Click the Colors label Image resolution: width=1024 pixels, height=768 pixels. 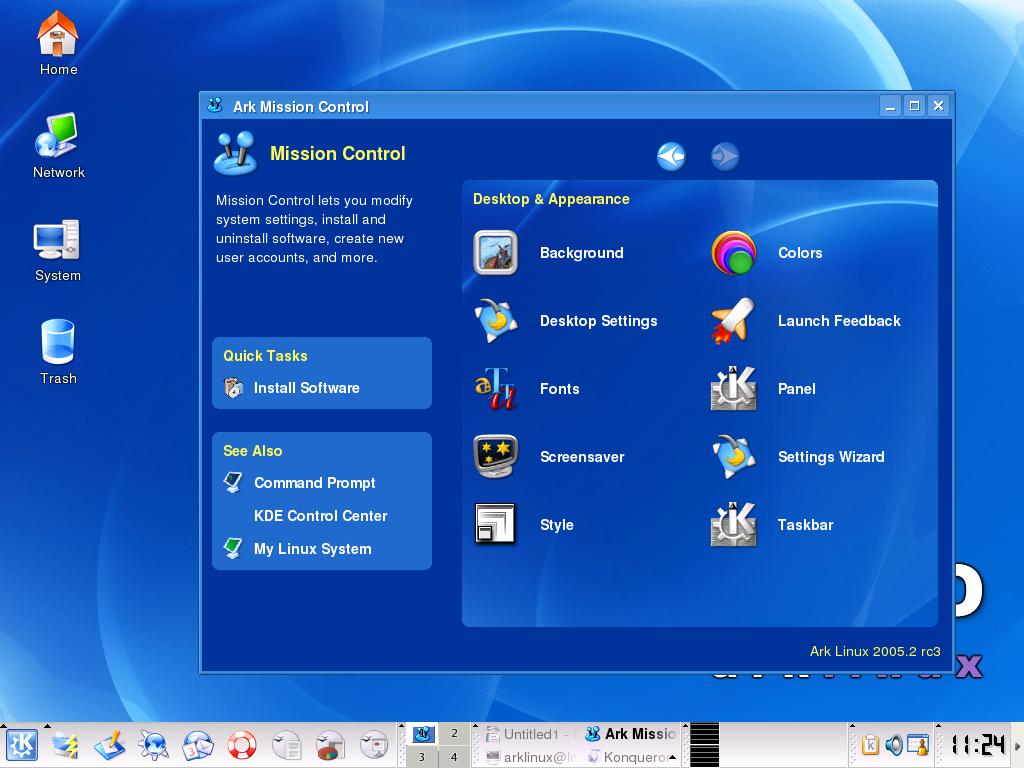pos(800,253)
